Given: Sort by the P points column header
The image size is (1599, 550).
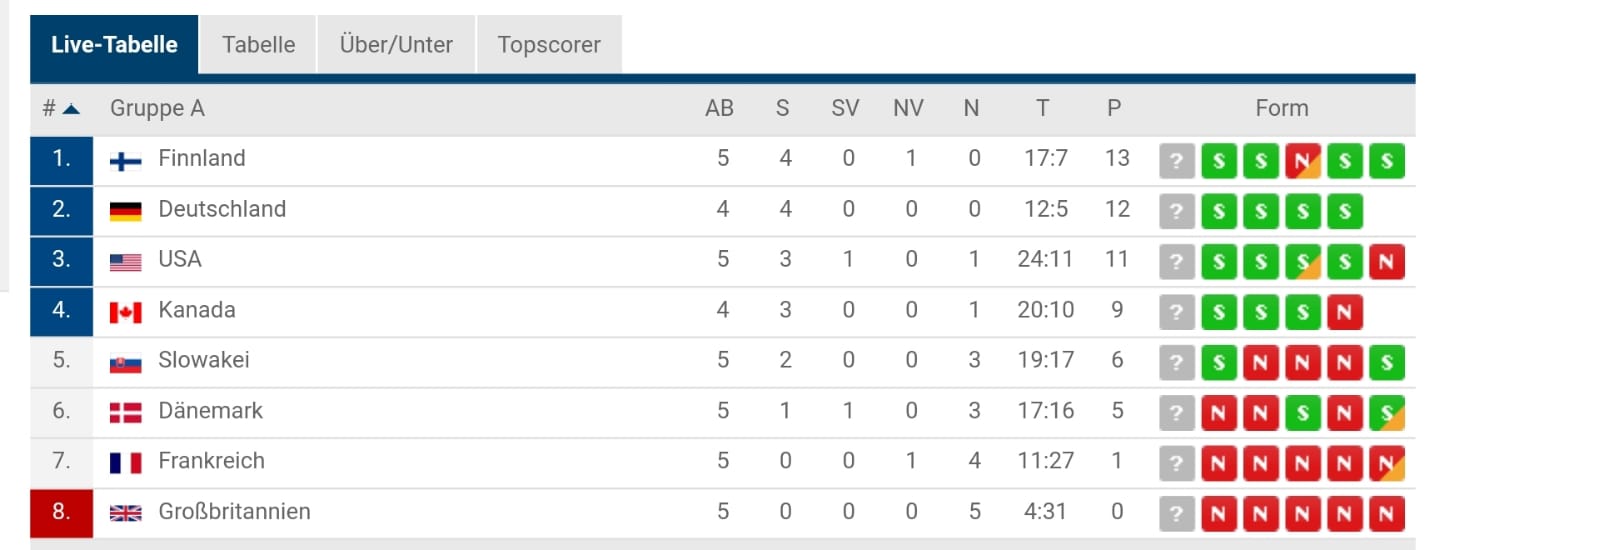Looking at the screenshot, I should tap(1114, 108).
